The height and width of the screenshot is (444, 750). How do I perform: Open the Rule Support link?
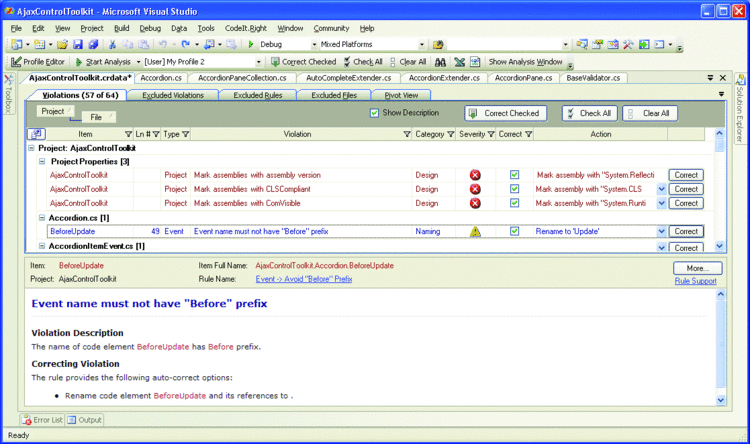[695, 281]
